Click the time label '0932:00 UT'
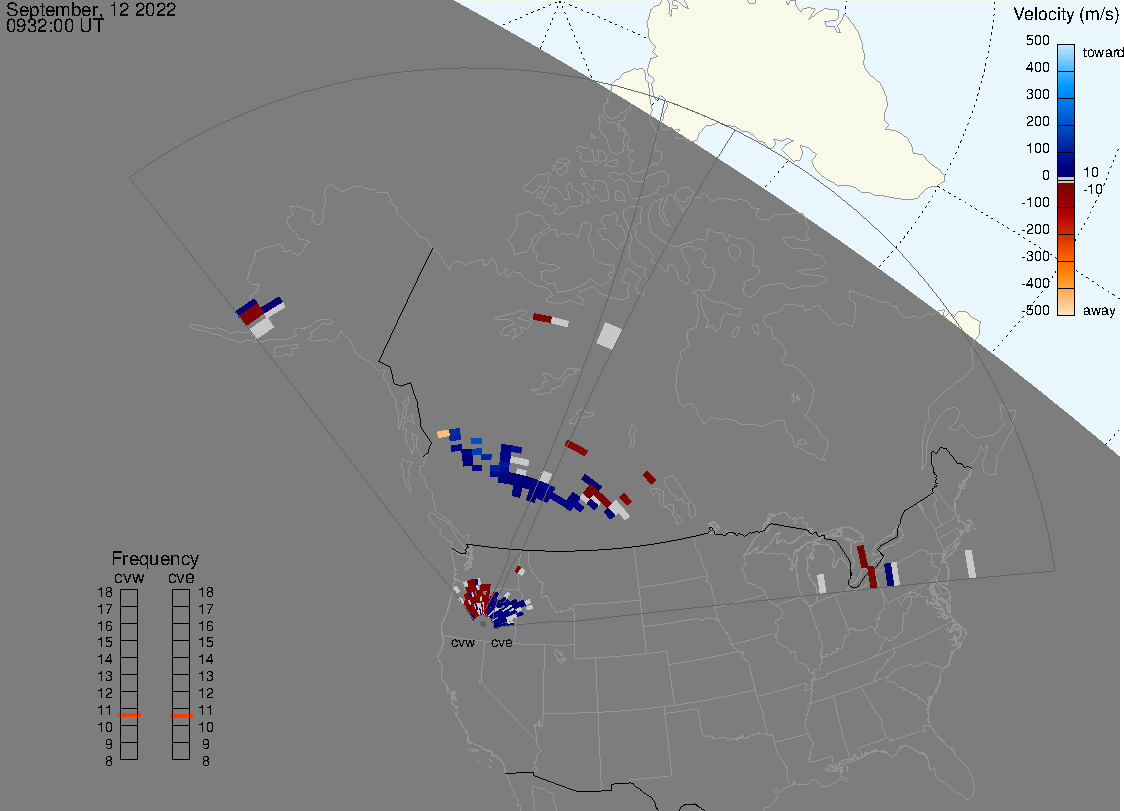 point(54,26)
